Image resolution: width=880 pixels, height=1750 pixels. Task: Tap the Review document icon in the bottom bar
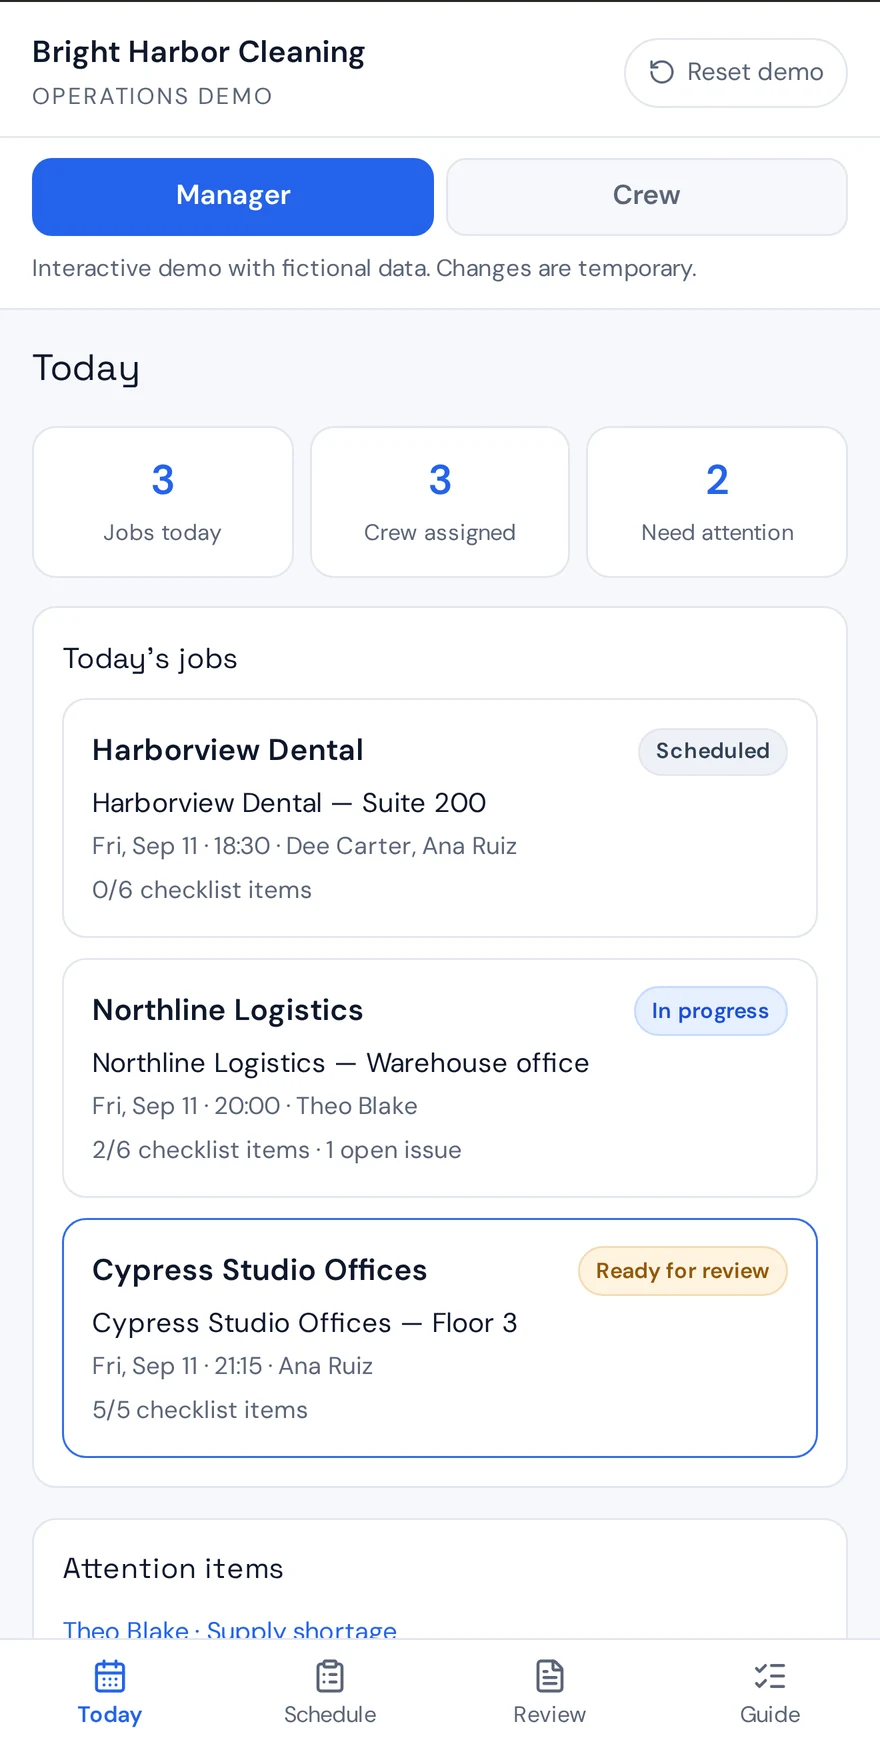(x=550, y=1676)
